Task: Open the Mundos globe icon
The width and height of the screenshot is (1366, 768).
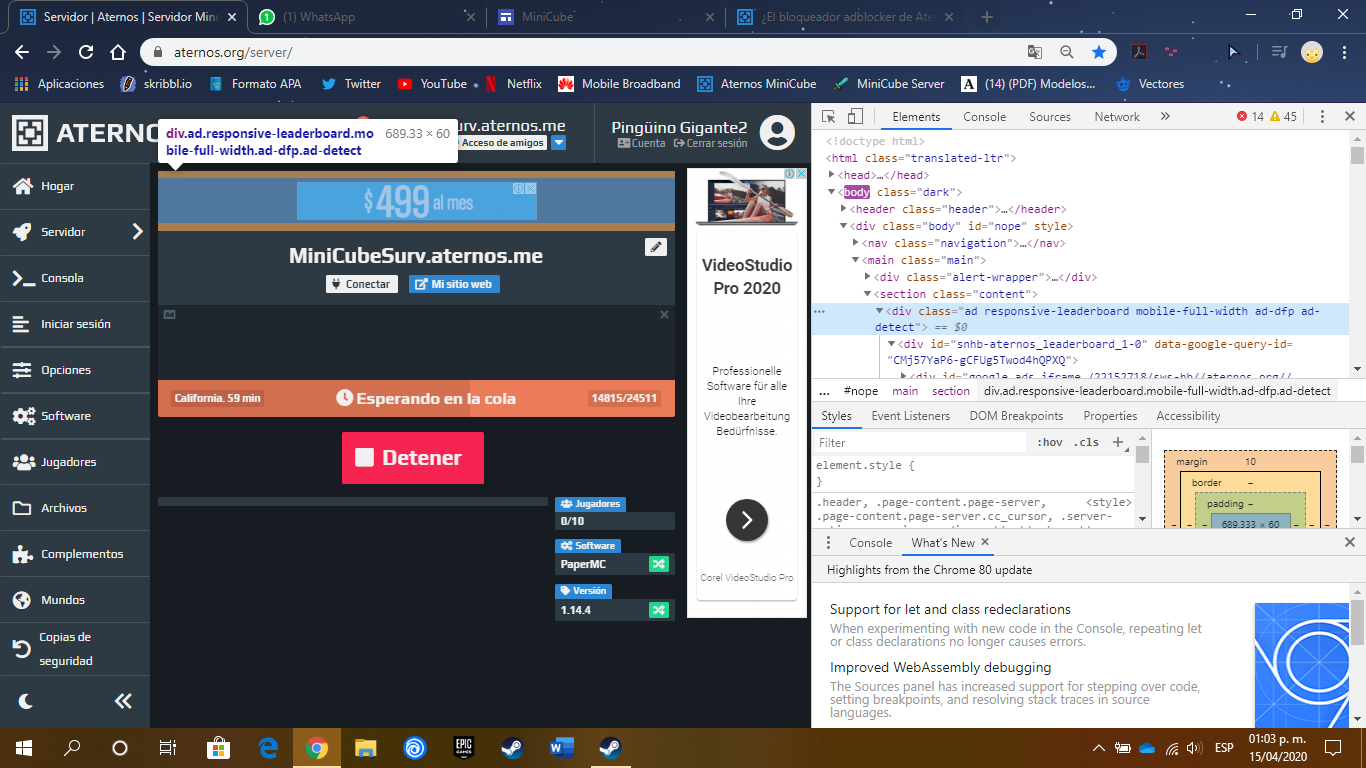Action: coord(22,600)
